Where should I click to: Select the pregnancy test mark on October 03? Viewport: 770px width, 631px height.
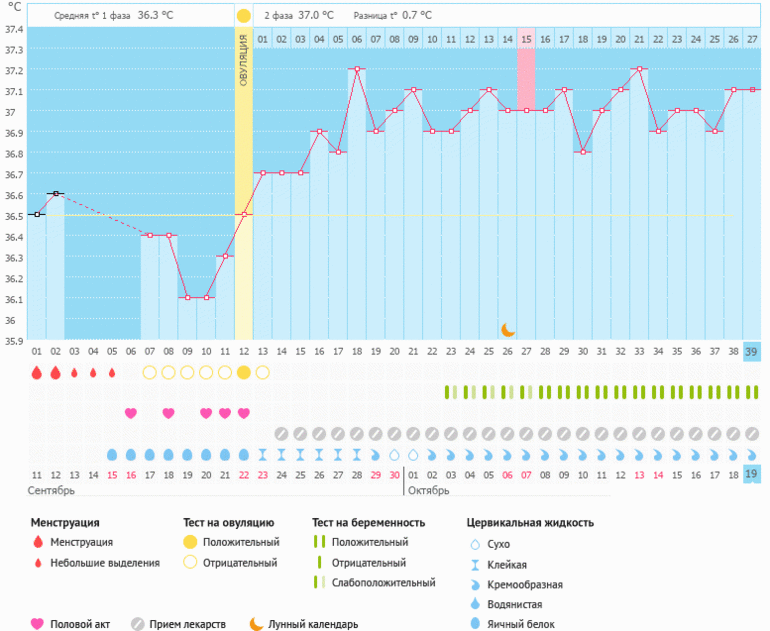[451, 392]
